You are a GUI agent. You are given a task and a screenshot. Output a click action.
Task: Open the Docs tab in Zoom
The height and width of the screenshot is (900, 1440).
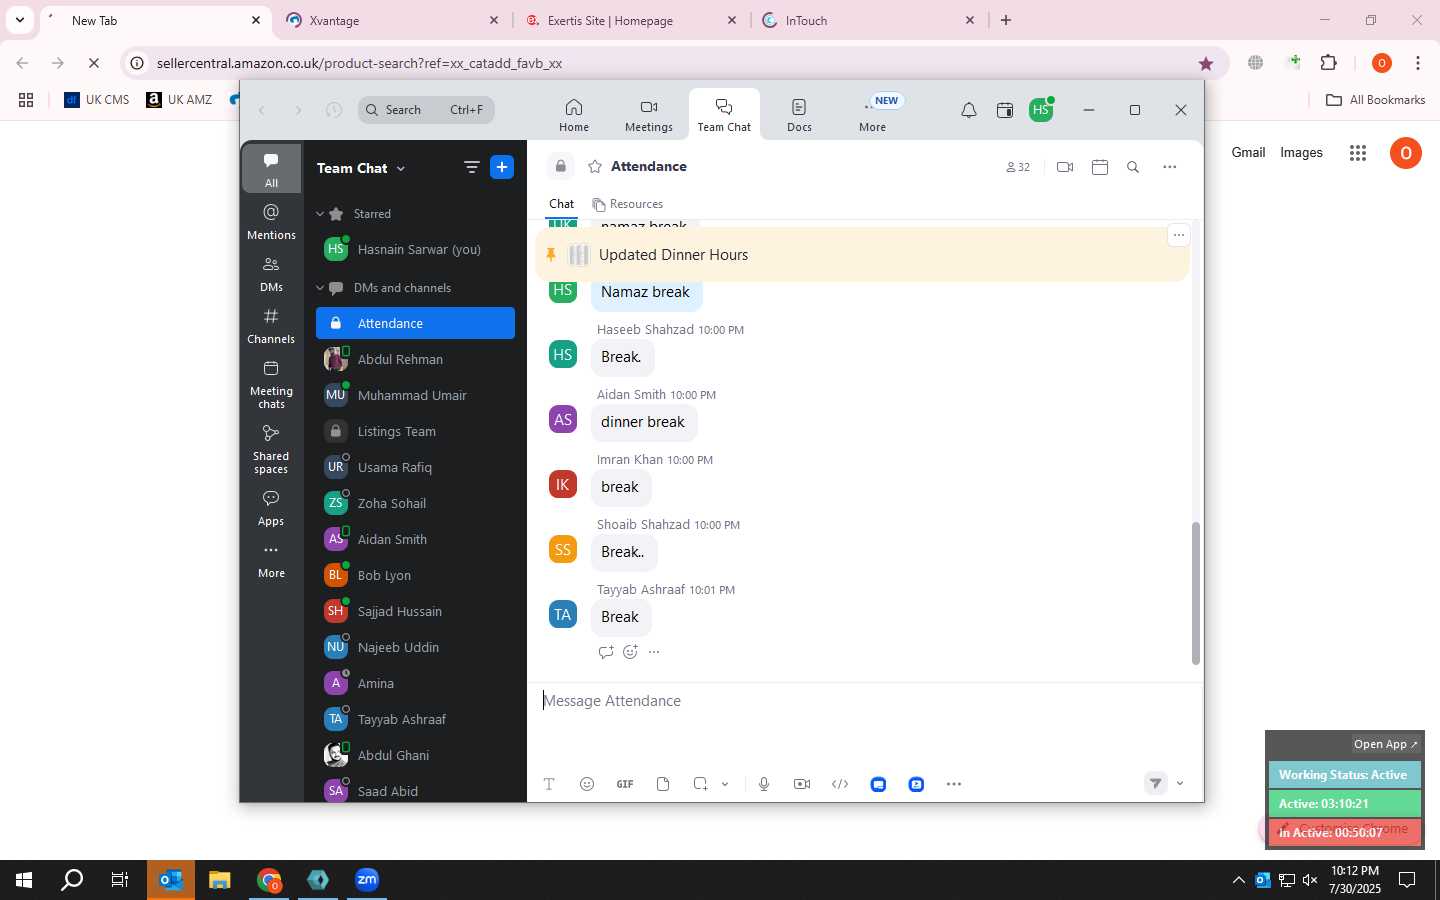799,114
